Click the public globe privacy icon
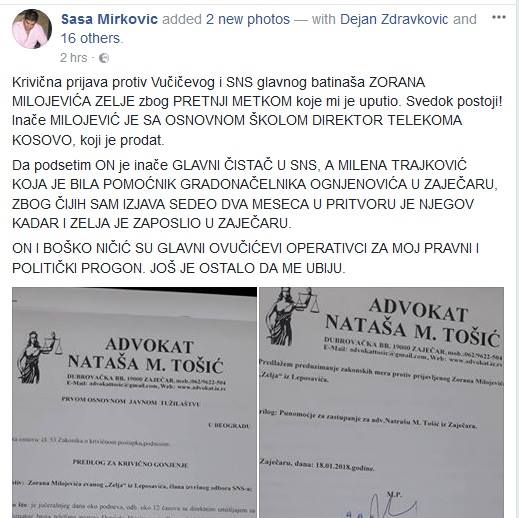 point(104,58)
